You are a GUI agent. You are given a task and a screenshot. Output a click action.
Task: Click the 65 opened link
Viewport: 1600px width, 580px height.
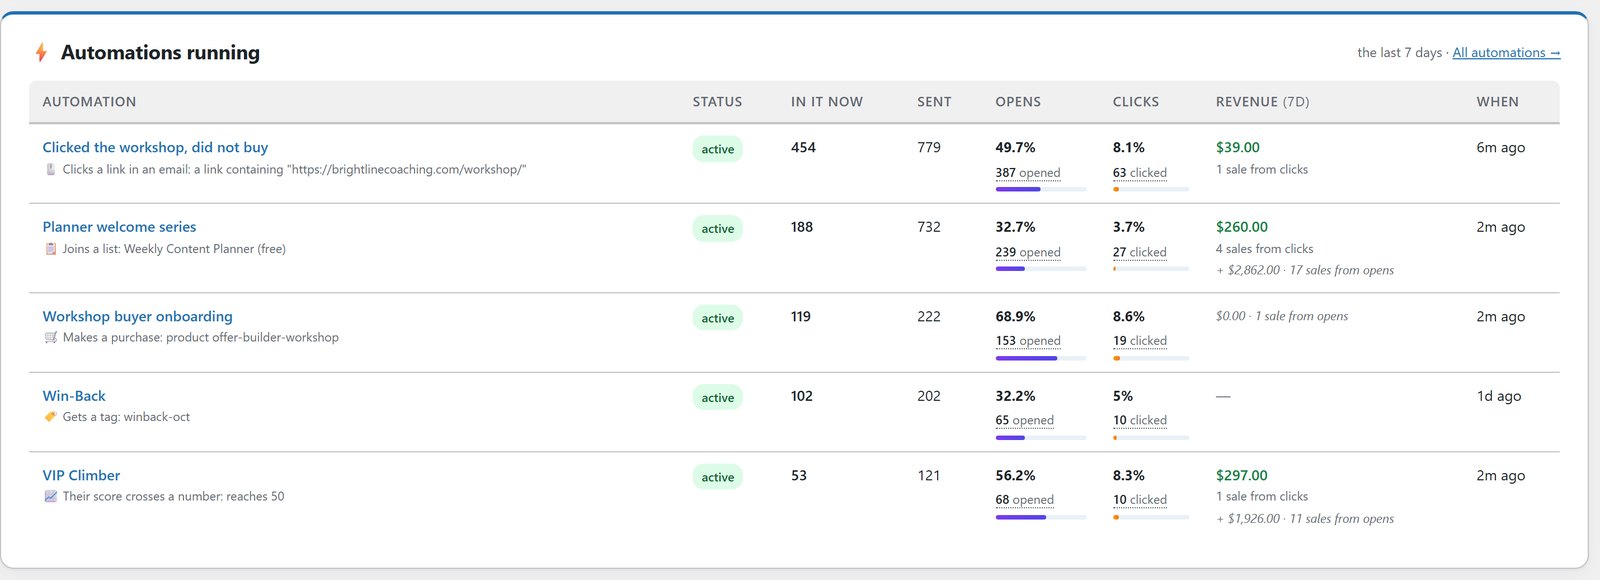click(1025, 421)
